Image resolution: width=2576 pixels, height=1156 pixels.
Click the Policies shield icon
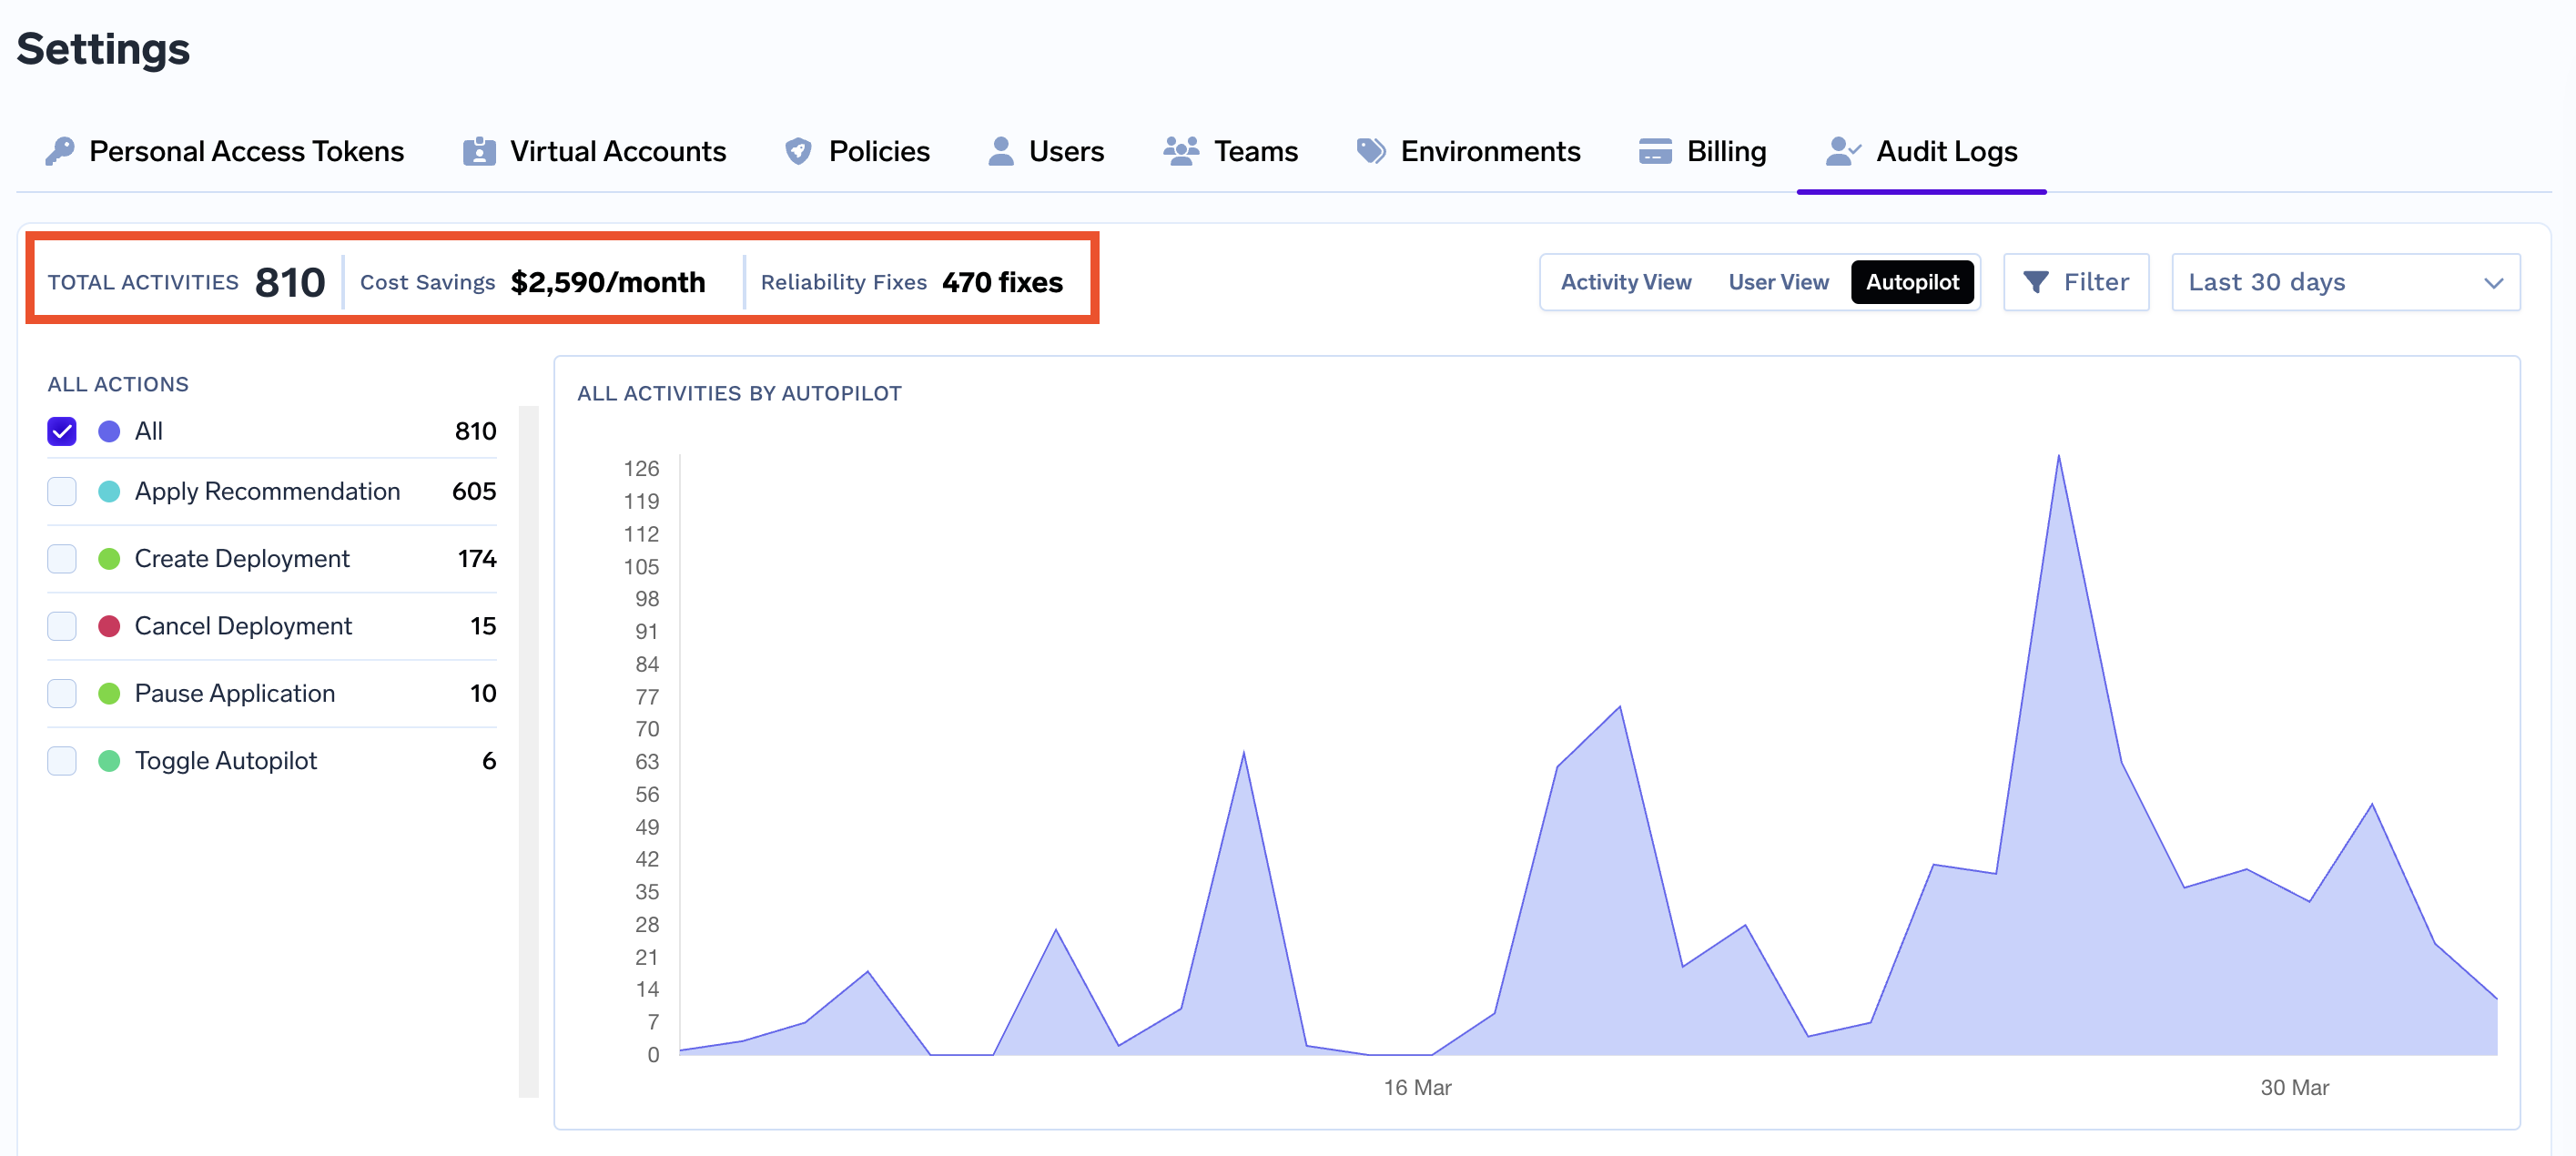798,151
